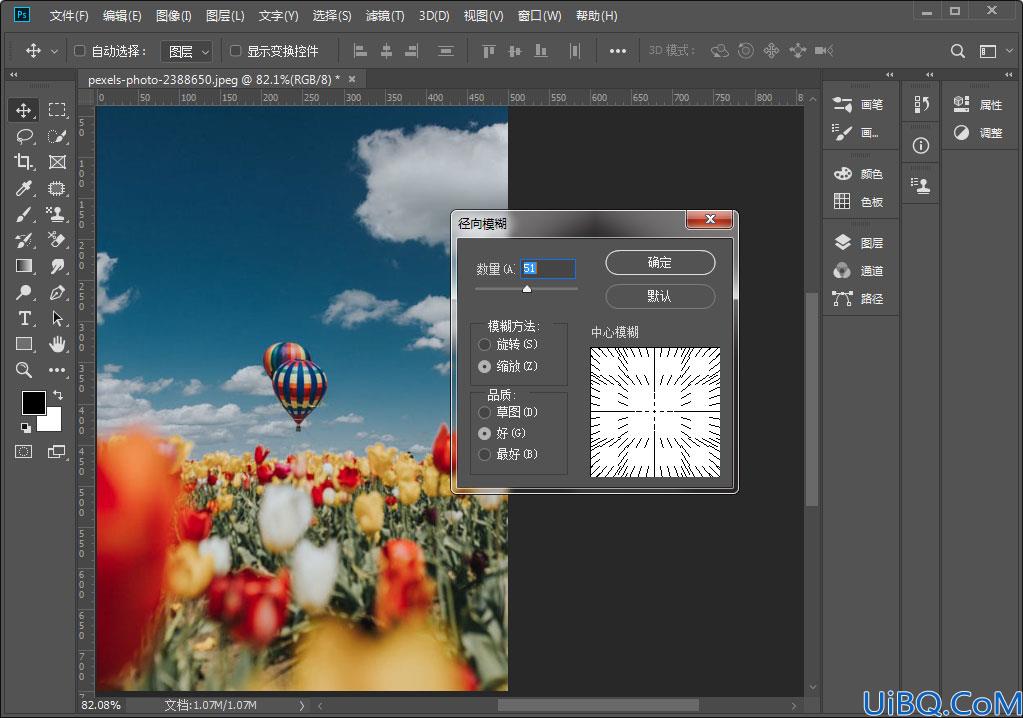Select the Brush tool
The height and width of the screenshot is (718, 1023).
coord(23,214)
